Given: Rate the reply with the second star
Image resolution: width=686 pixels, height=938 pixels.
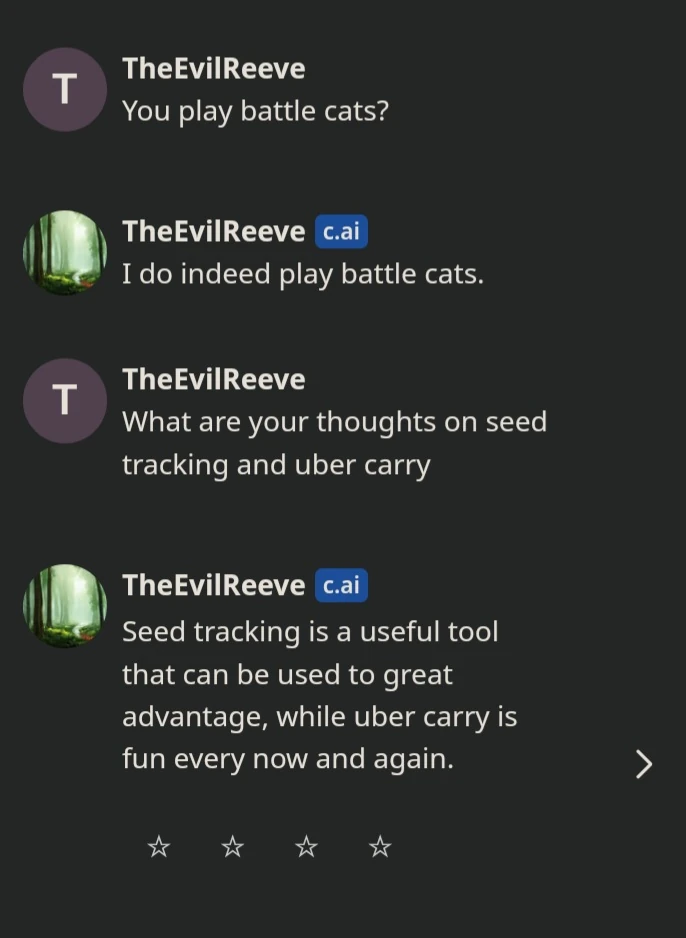Looking at the screenshot, I should (232, 846).
